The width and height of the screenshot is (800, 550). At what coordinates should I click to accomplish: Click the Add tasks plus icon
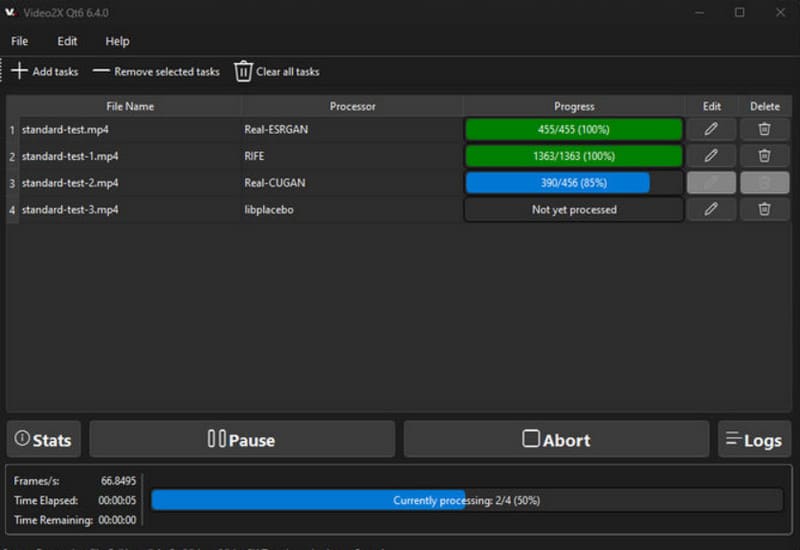20,71
